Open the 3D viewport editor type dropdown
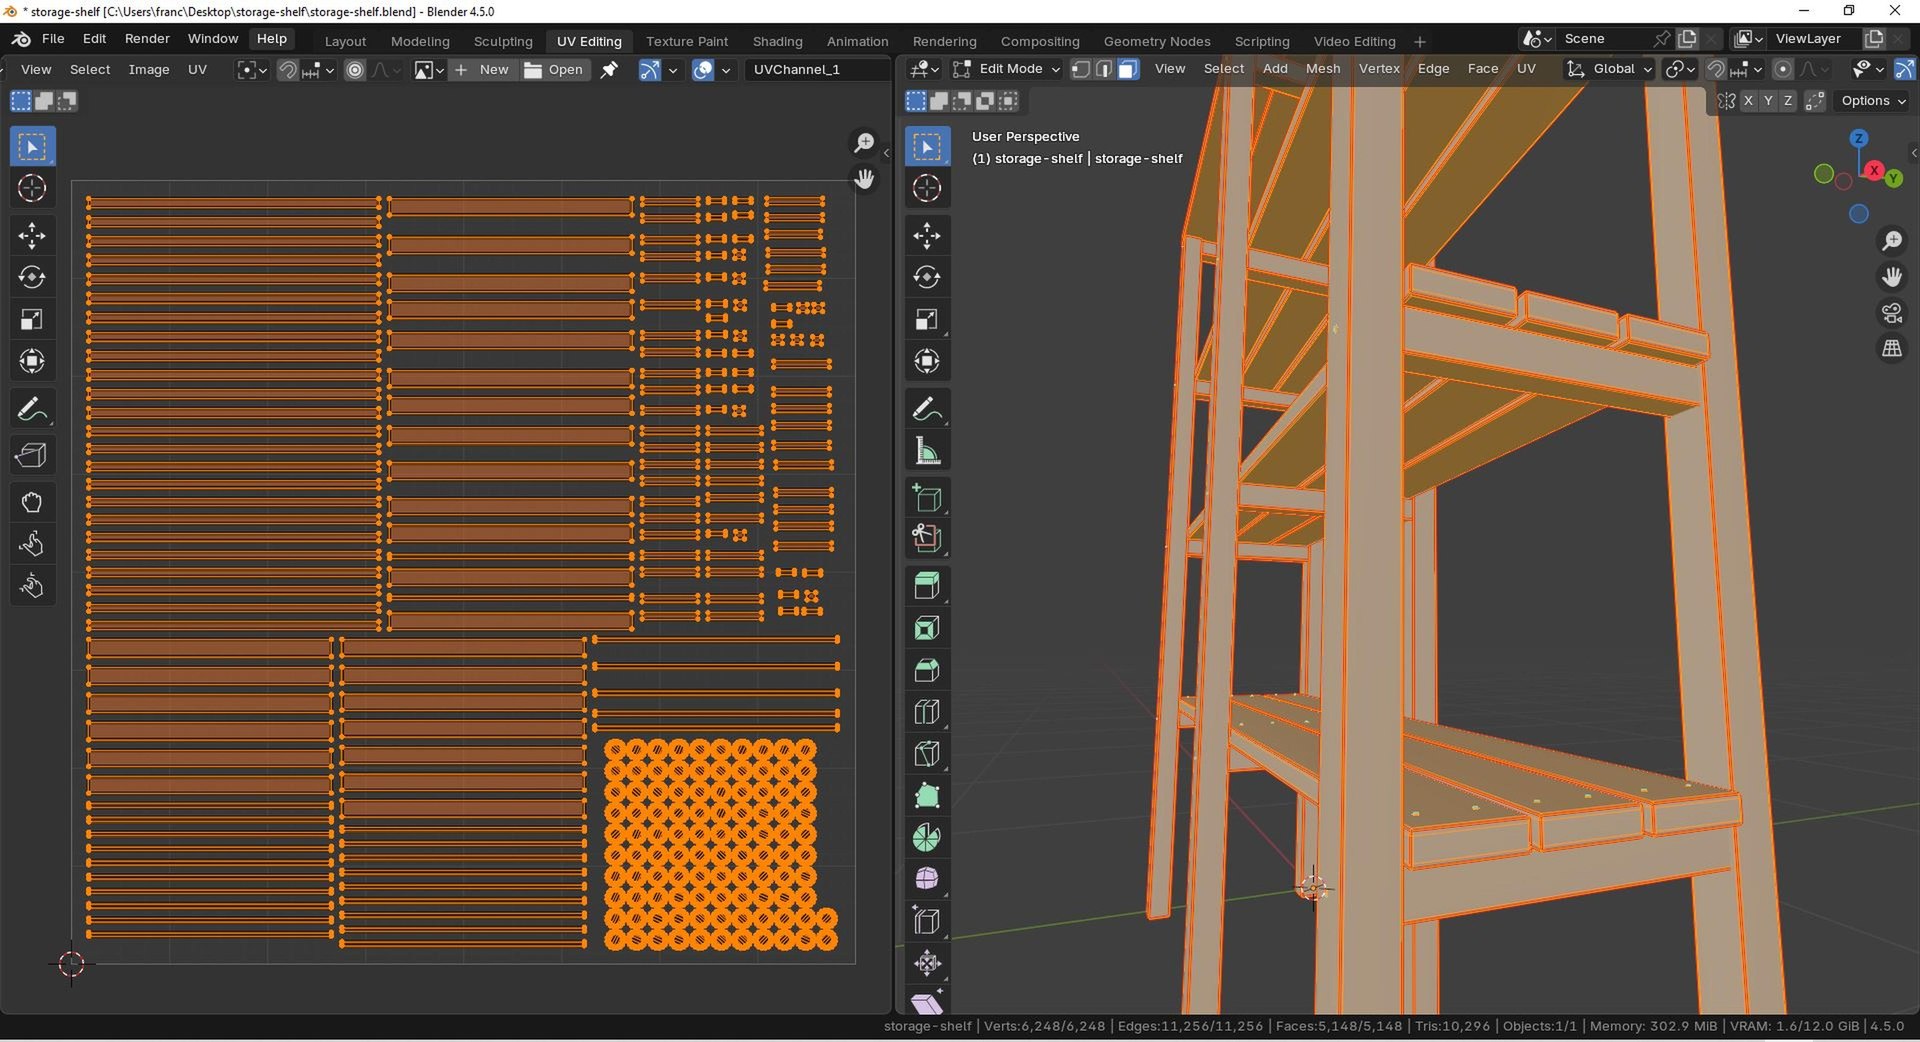 923,69
